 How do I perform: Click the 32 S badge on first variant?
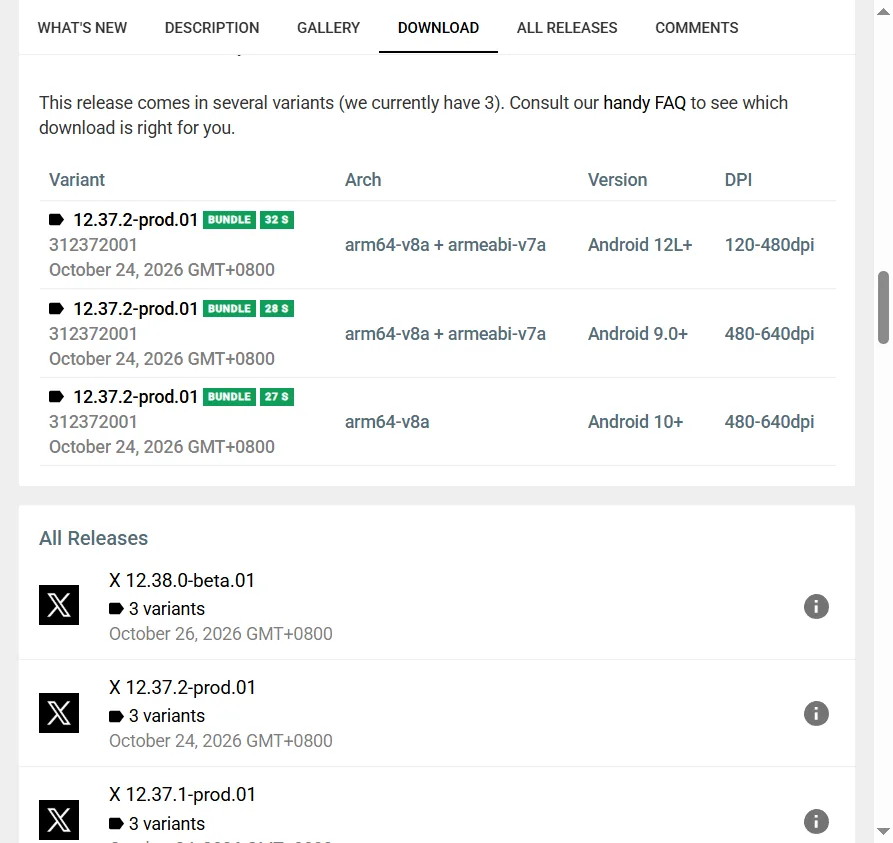277,220
